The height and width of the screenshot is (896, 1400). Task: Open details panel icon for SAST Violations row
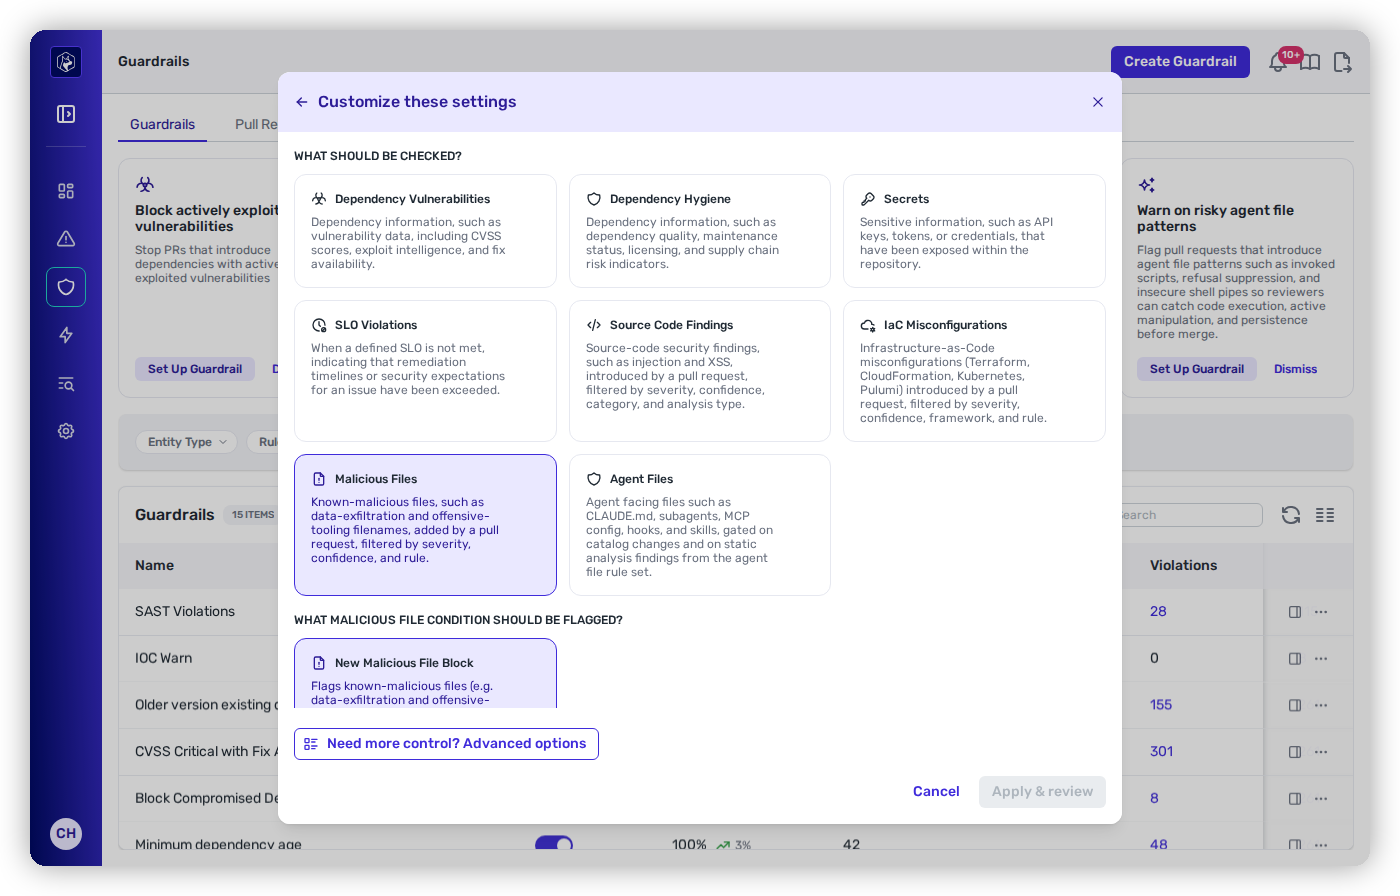(x=1295, y=612)
